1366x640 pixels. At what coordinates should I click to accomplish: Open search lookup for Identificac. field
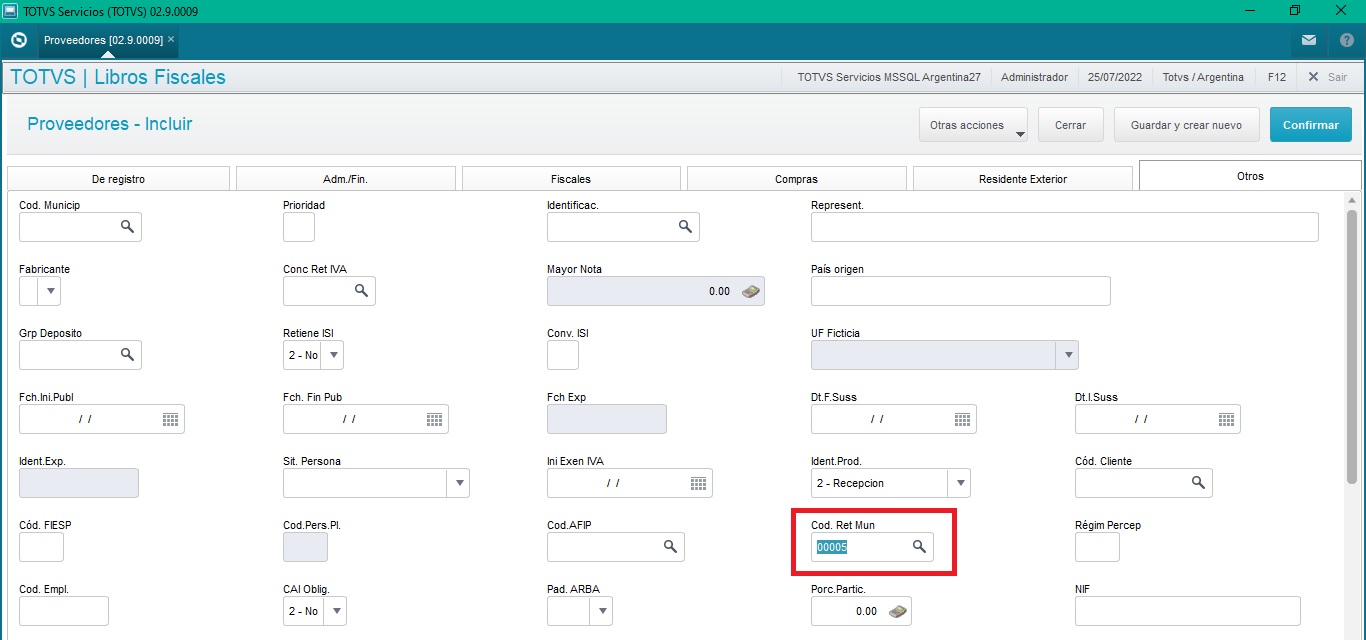pyautogui.click(x=685, y=227)
